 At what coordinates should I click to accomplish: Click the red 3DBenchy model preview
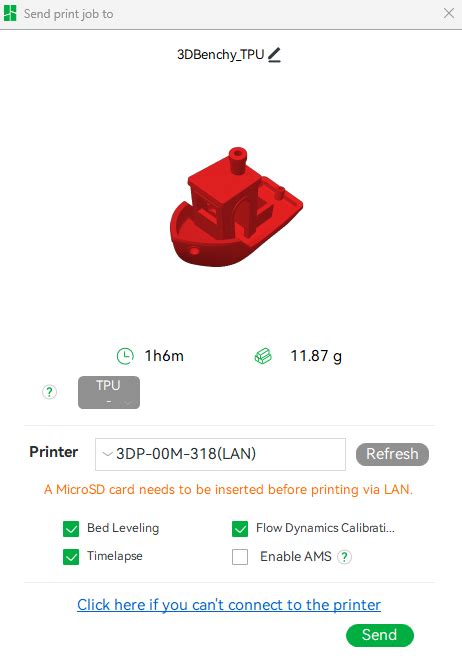click(236, 207)
